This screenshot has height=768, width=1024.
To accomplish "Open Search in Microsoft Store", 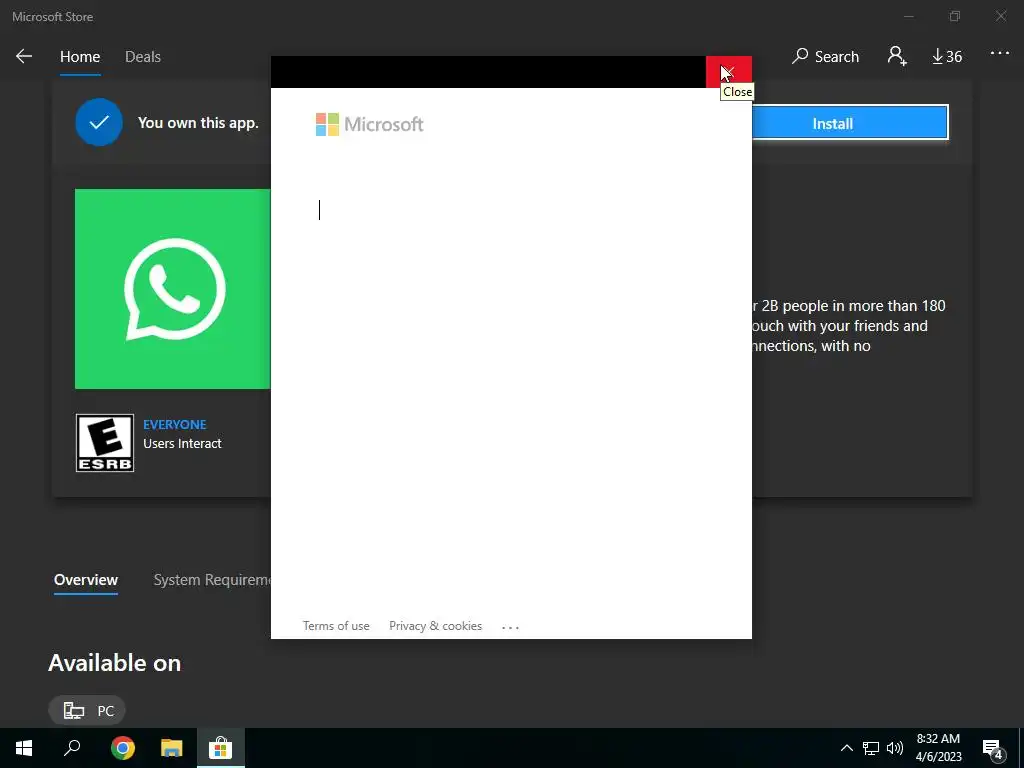I will point(825,57).
